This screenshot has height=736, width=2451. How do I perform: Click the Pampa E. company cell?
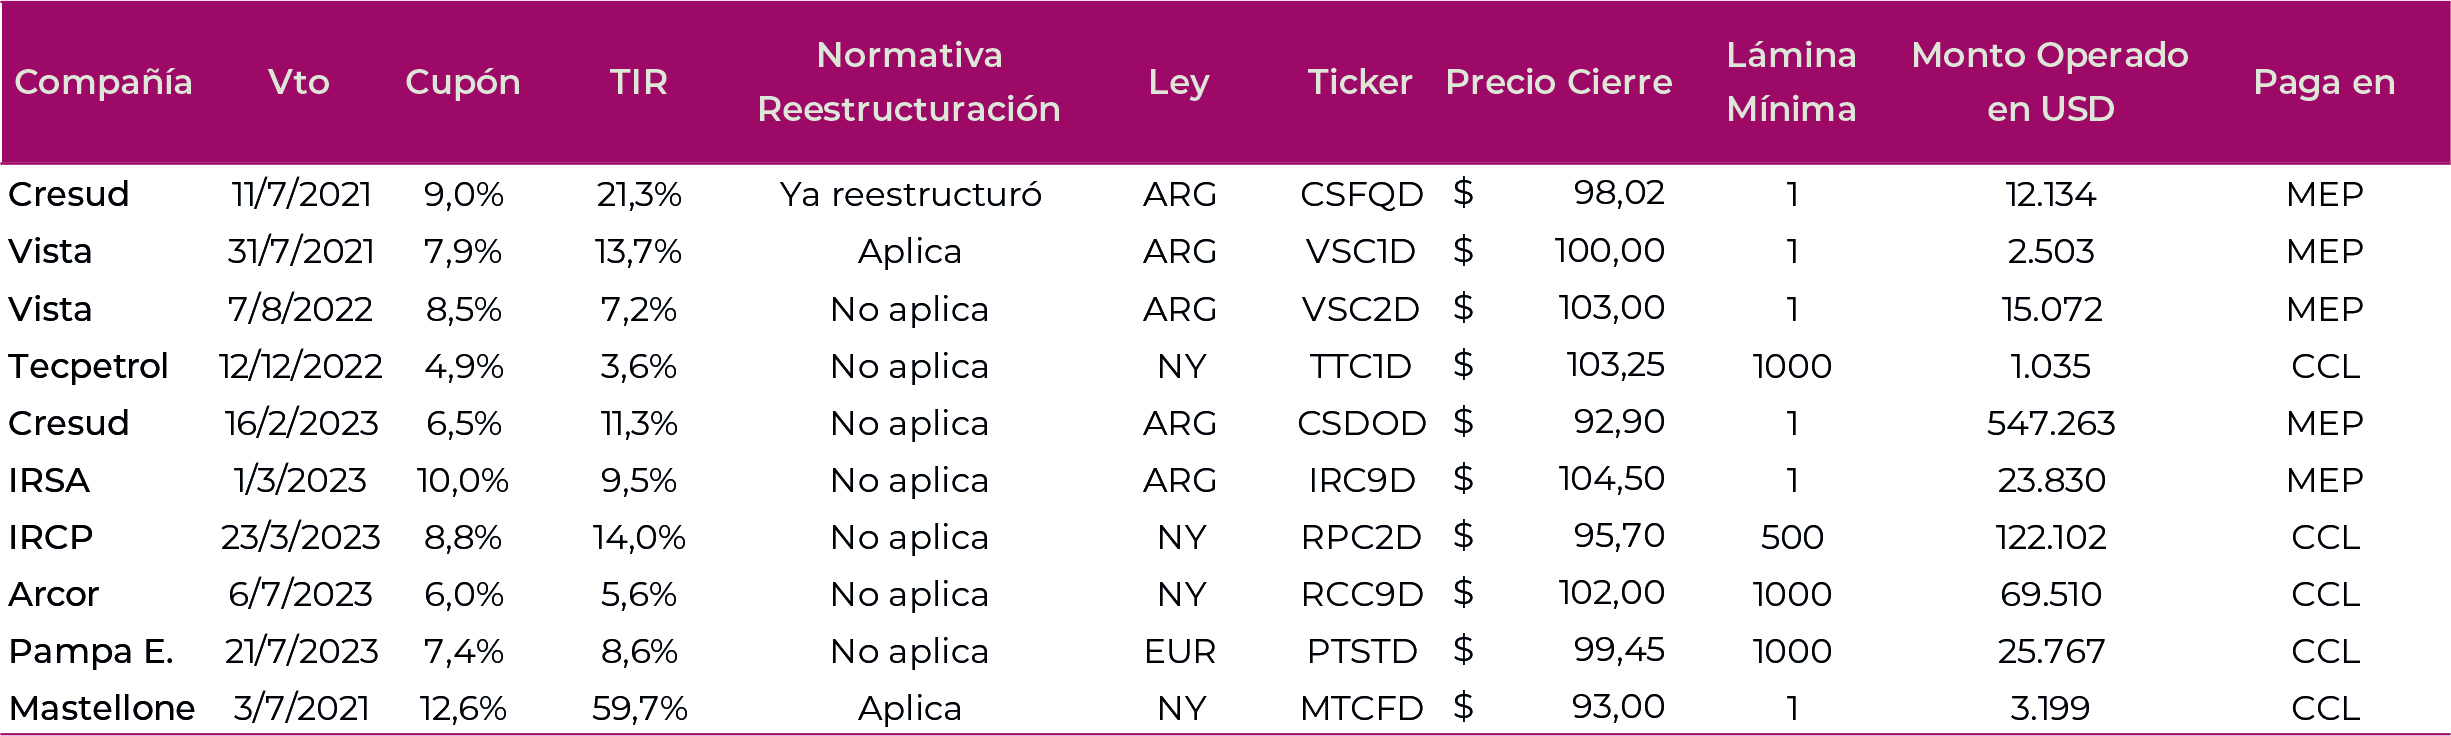91,651
